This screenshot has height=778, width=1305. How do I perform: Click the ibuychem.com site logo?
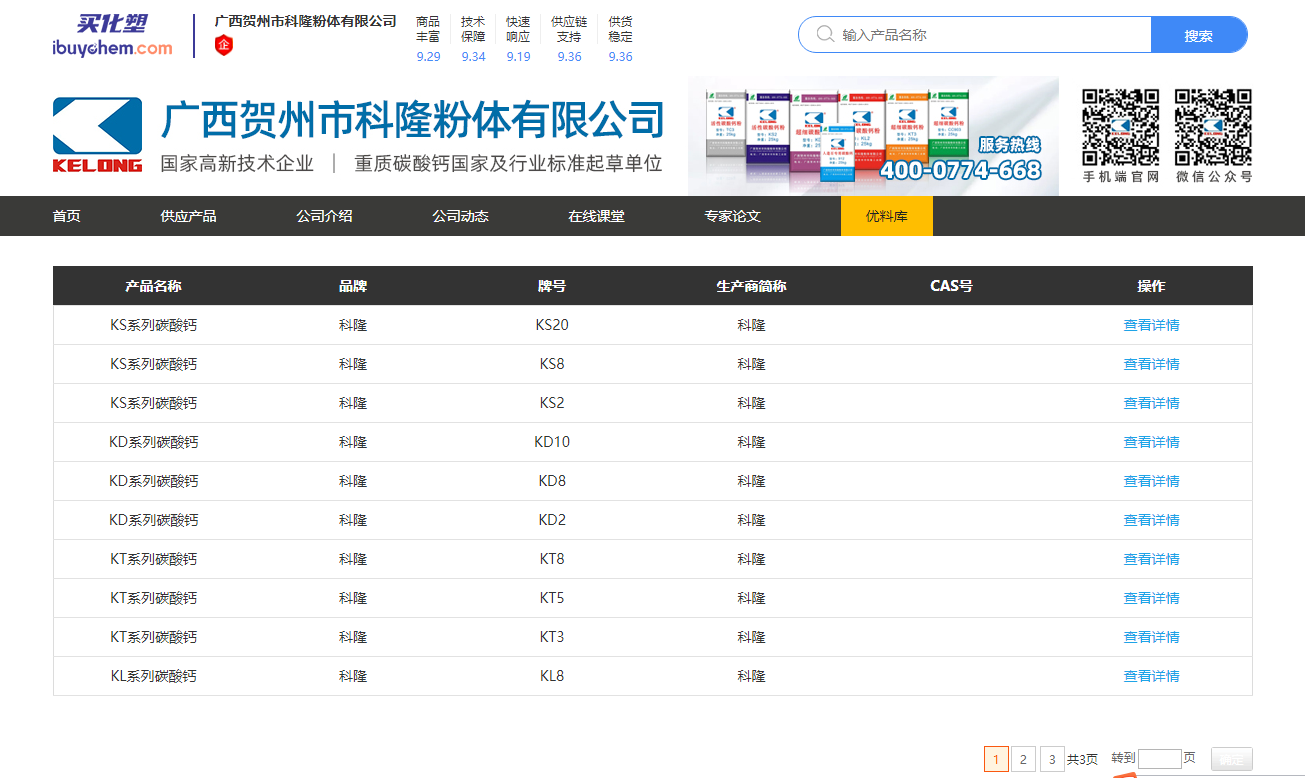(112, 36)
